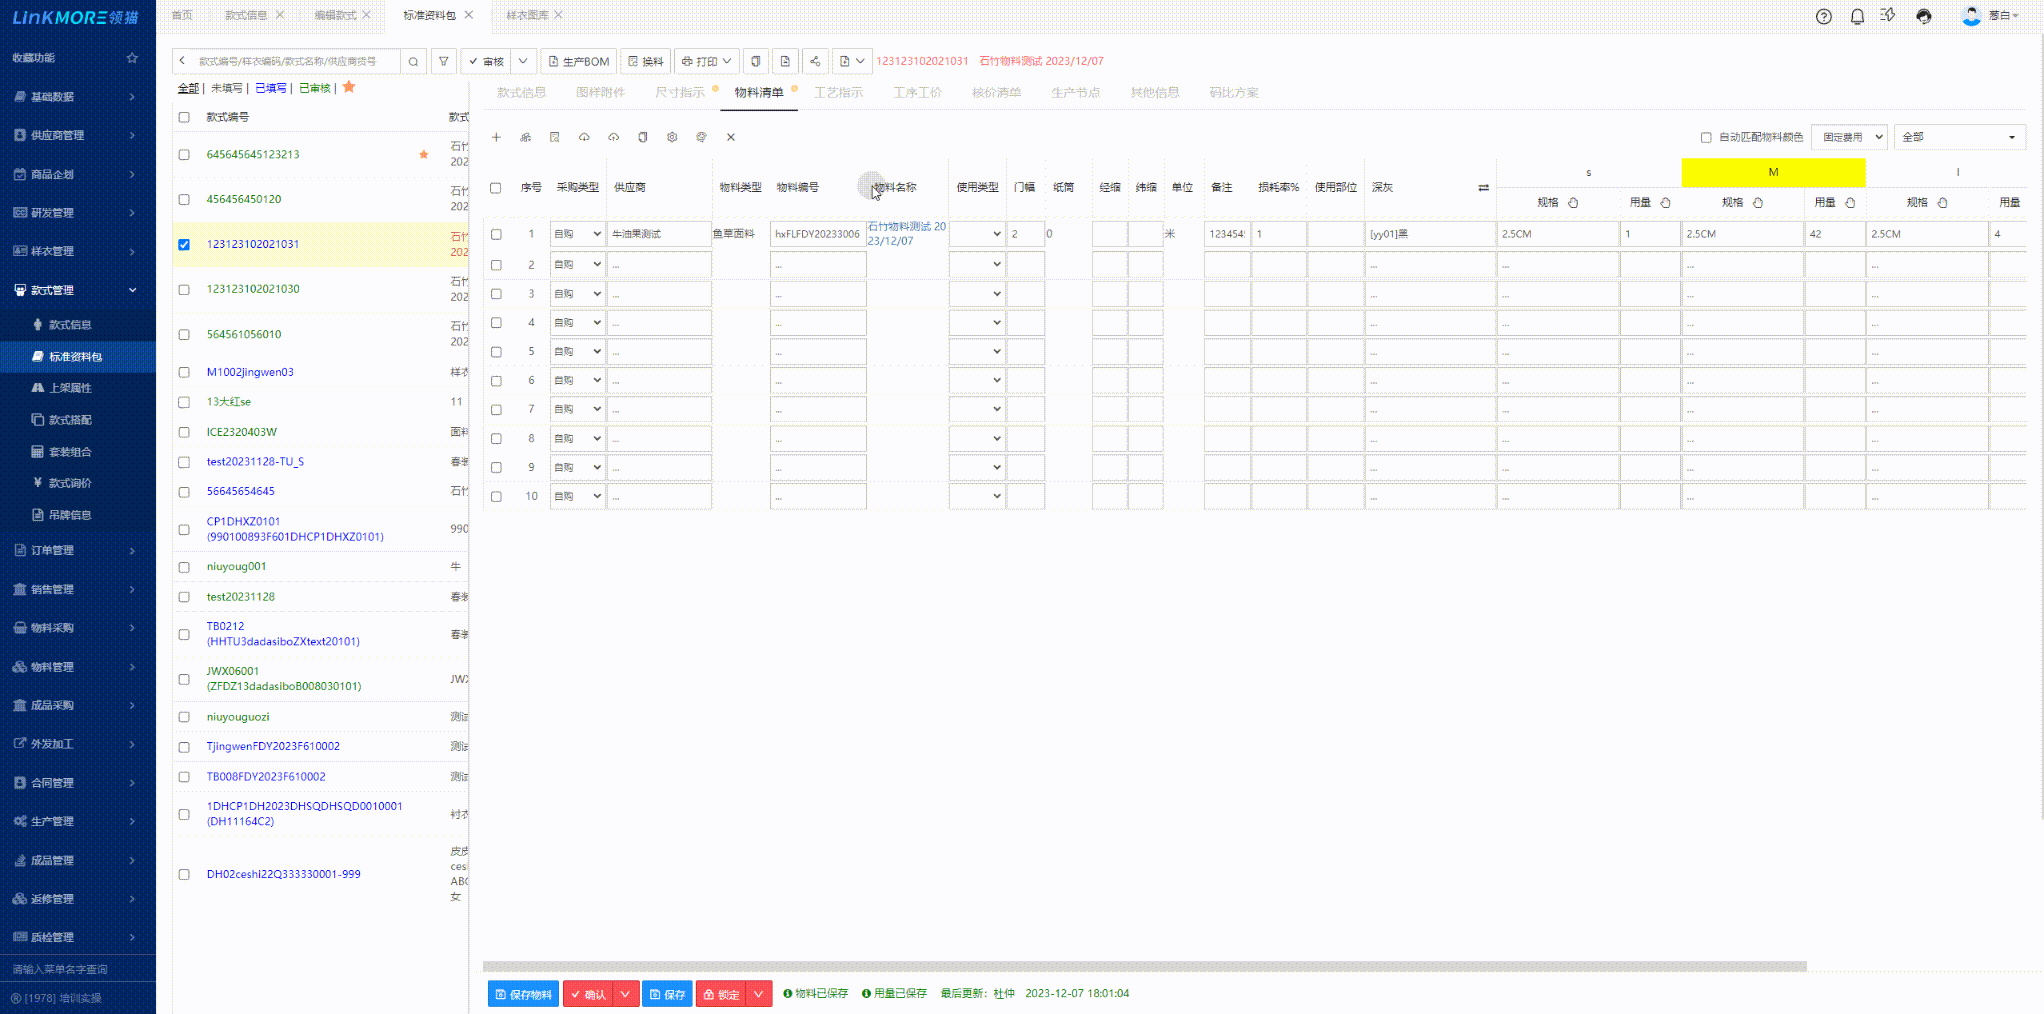Expand 订单管理 in the sidebar
This screenshot has height=1014, width=2044.
(76, 550)
